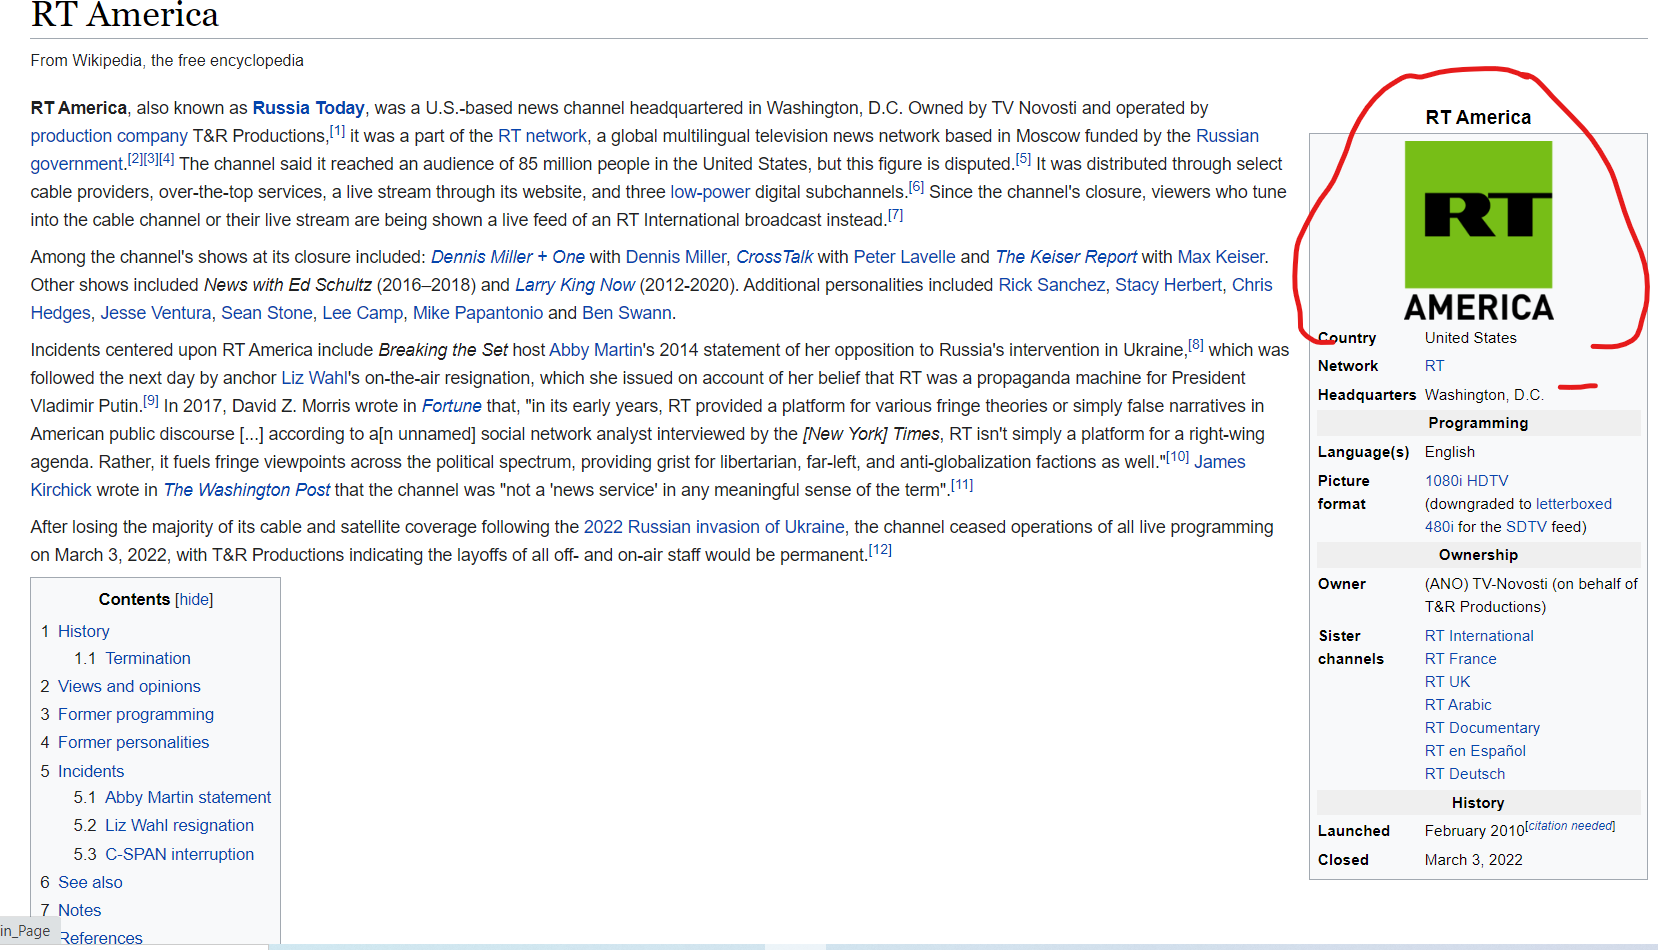This screenshot has height=950, width=1658.
Task: Go to History section in Contents
Action: [84, 631]
